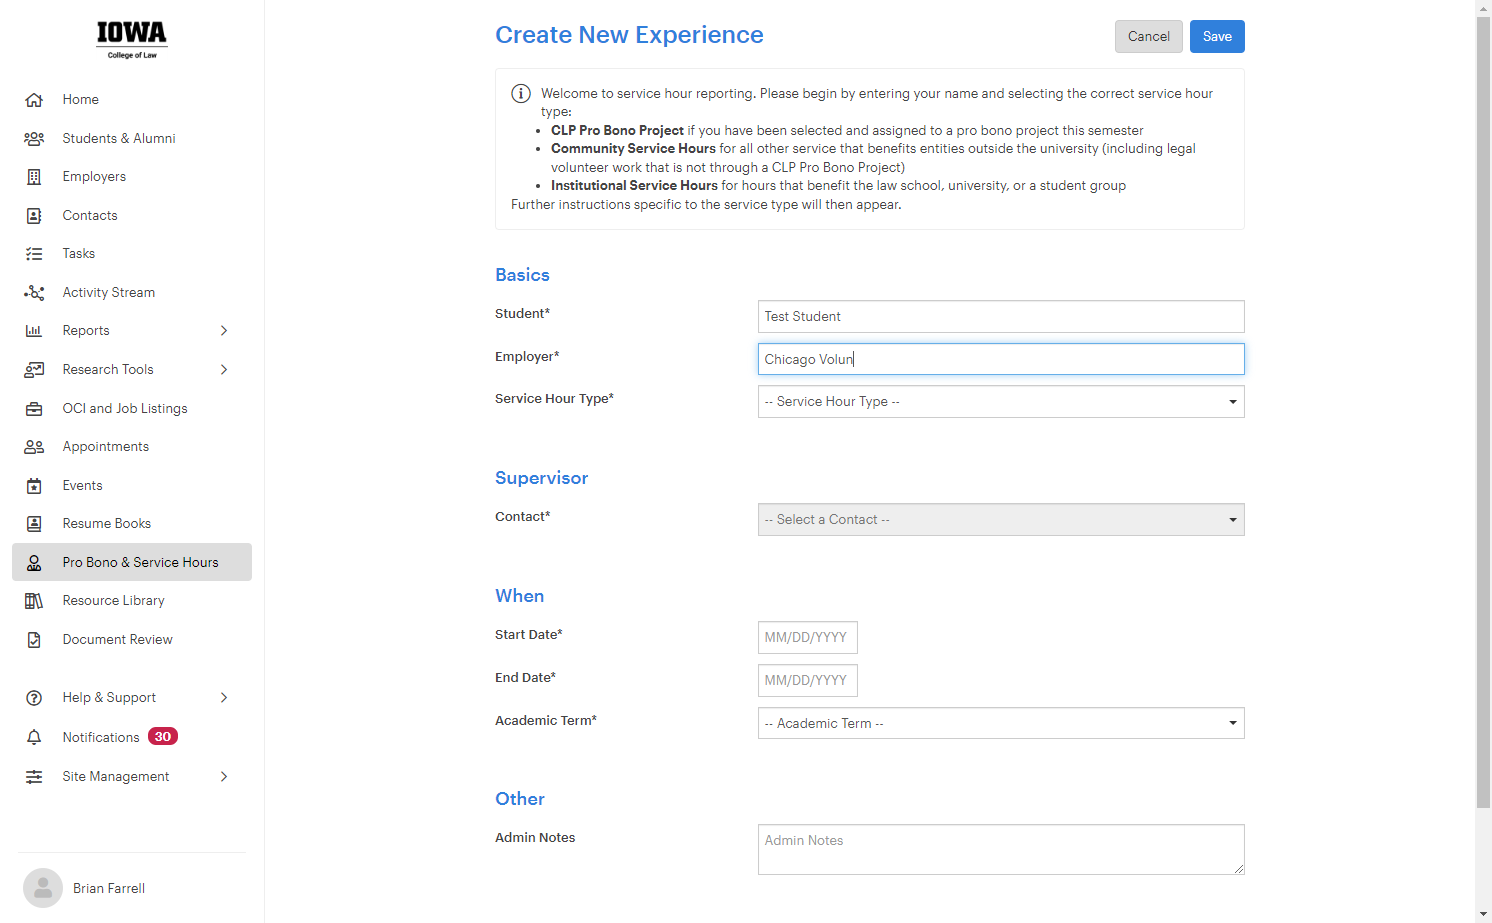
Task: Click the Cancel button
Action: [1149, 37]
